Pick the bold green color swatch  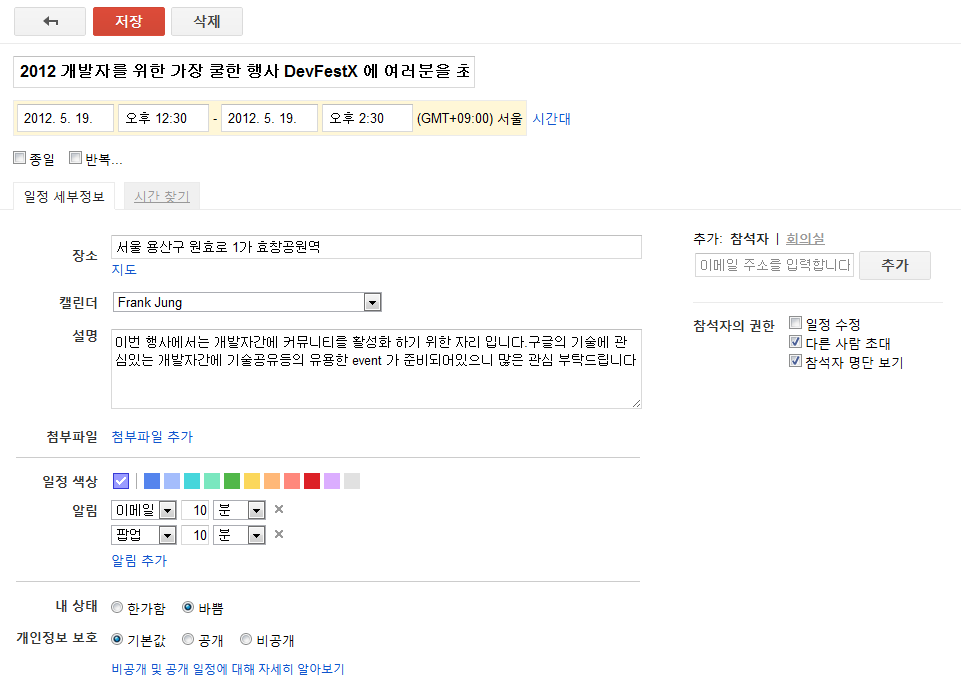[232, 481]
